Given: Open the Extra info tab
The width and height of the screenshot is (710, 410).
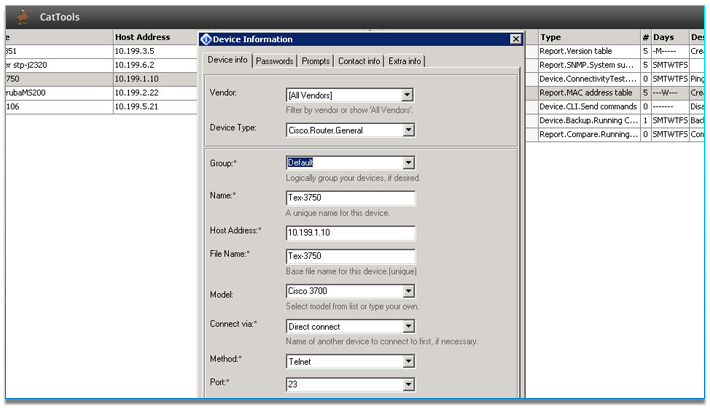Looking at the screenshot, I should [404, 61].
